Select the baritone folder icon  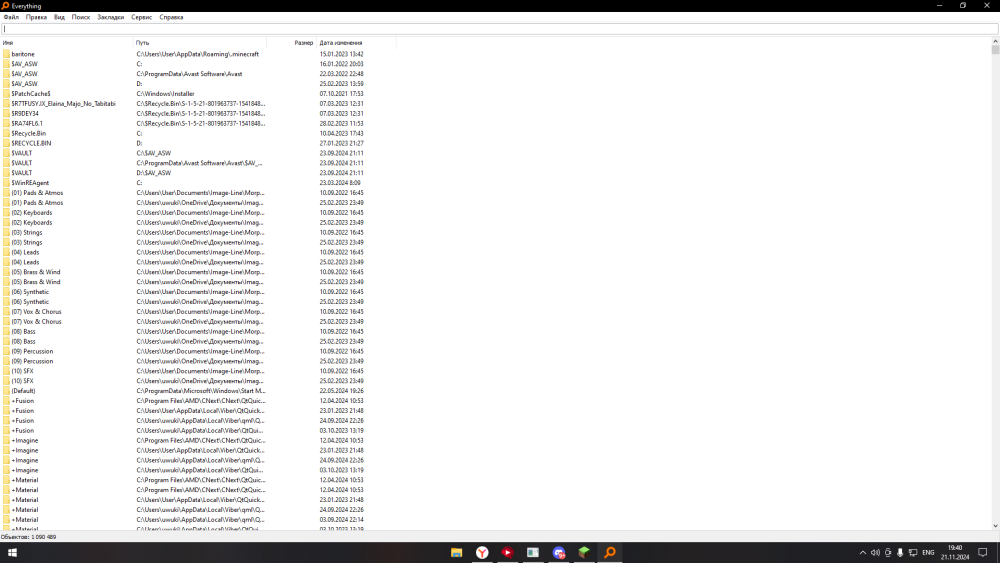[6, 54]
